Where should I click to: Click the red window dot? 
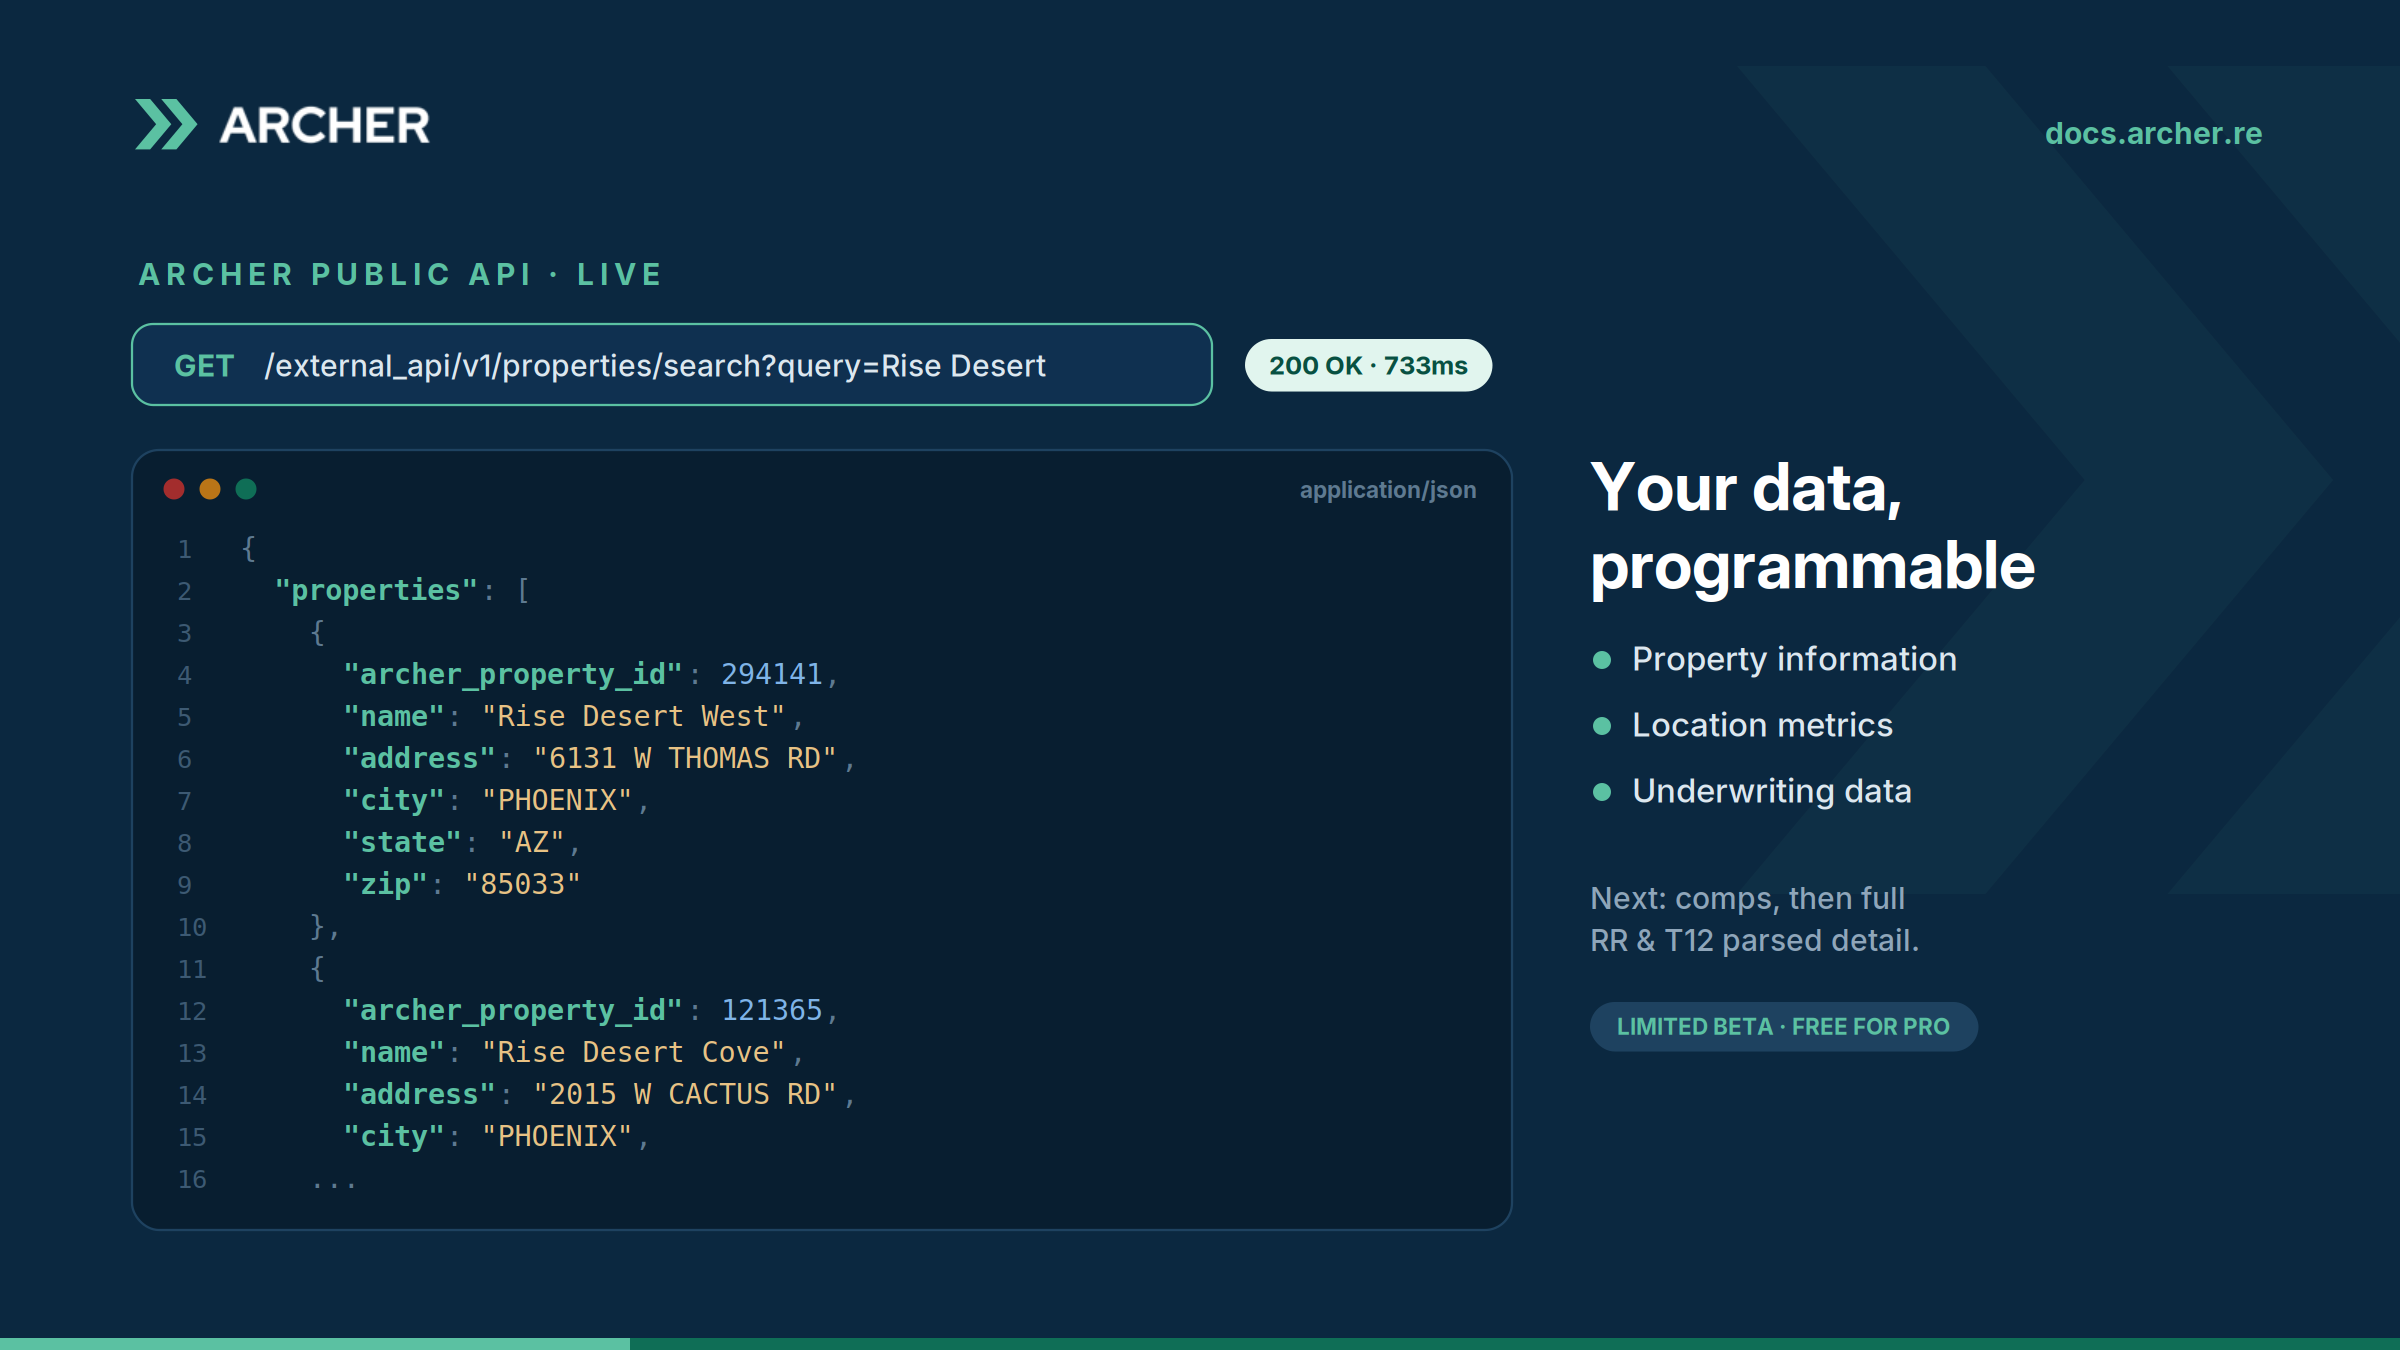(x=174, y=489)
